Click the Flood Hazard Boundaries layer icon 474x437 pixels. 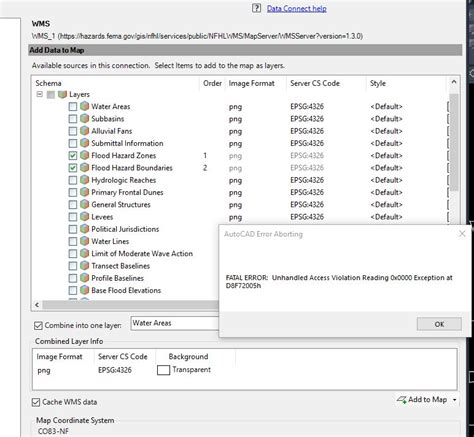[85, 168]
